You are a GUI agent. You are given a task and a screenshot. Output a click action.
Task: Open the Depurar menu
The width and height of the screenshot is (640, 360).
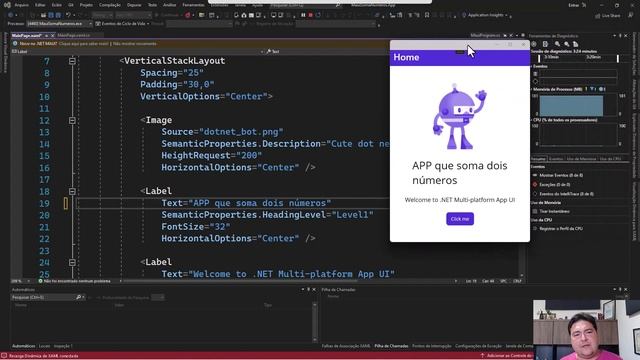click(134, 5)
